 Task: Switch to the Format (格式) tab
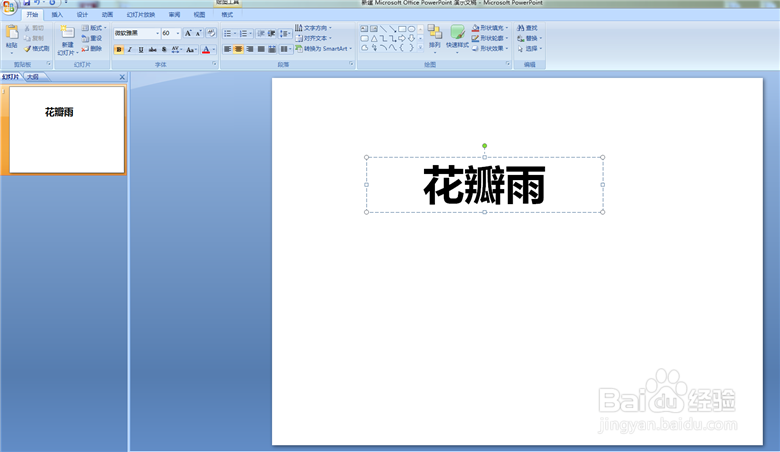(x=227, y=15)
